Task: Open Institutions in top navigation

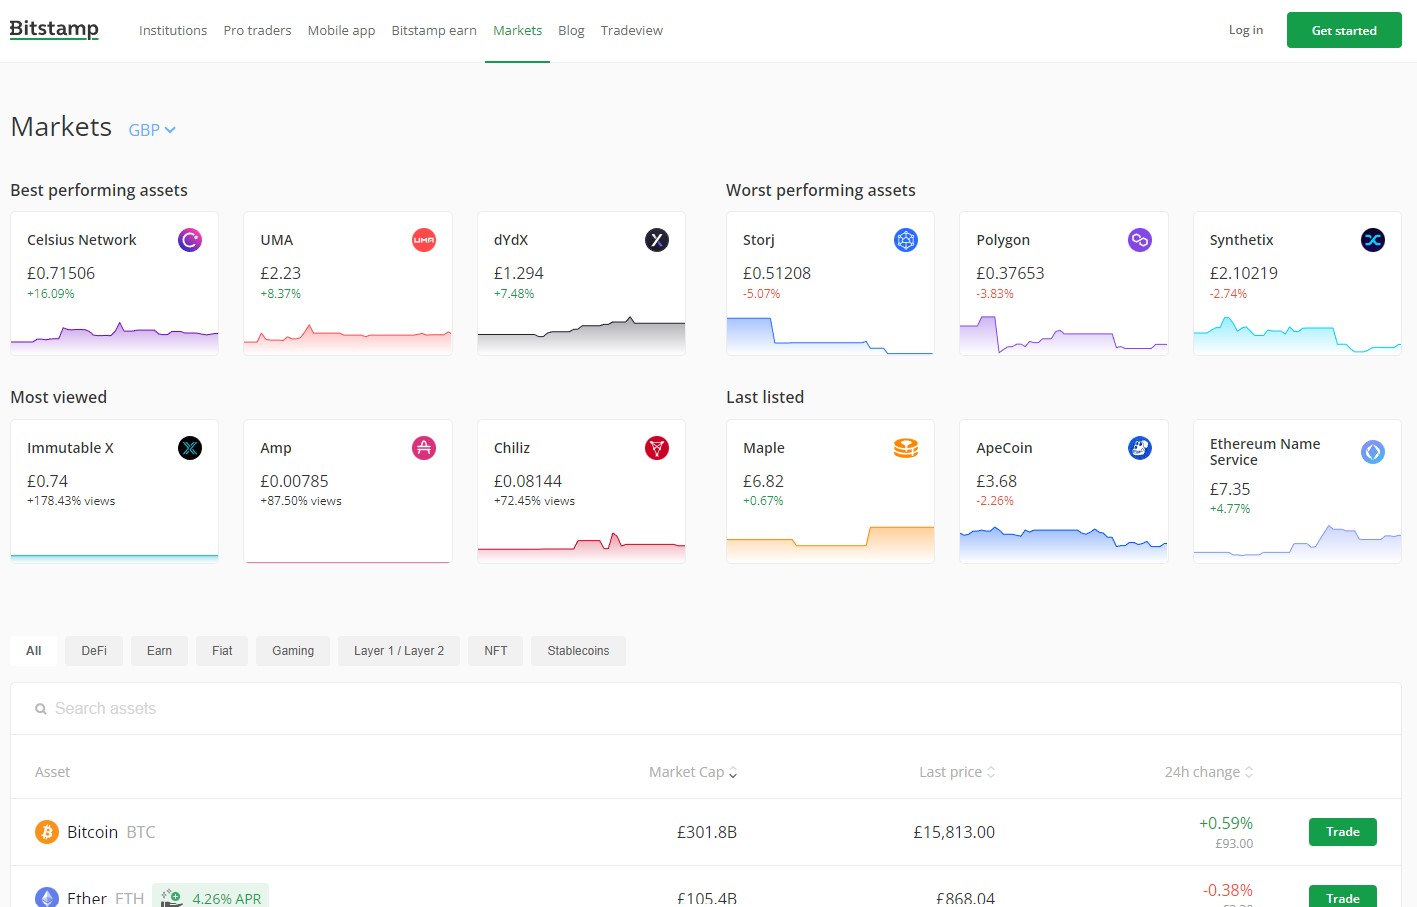Action: [173, 31]
